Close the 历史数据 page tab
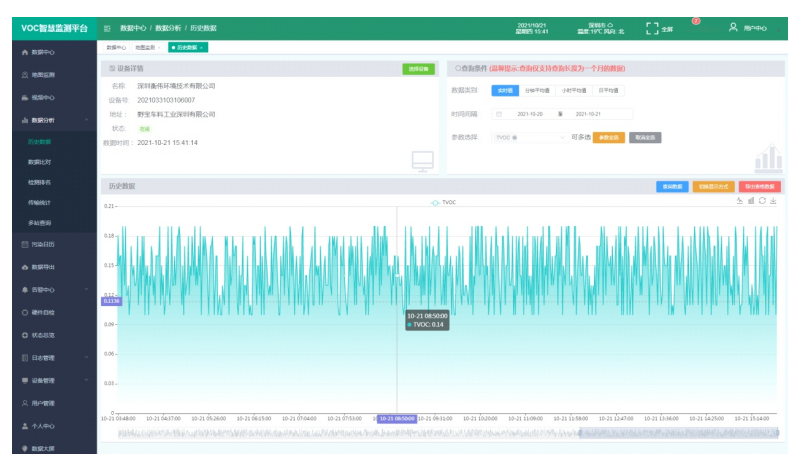This screenshot has height=467, width=803. pyautogui.click(x=202, y=48)
